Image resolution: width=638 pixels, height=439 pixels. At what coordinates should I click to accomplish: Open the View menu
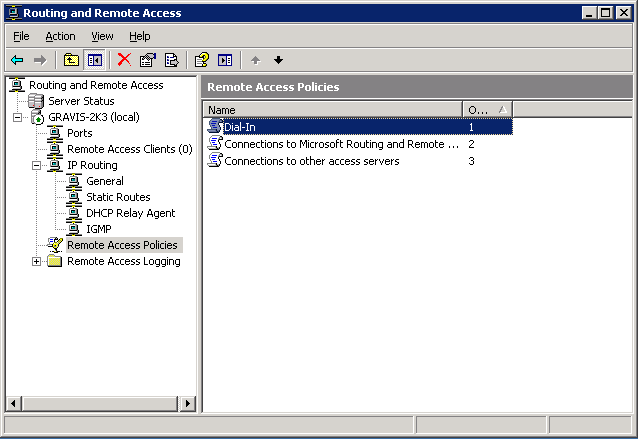(x=102, y=36)
